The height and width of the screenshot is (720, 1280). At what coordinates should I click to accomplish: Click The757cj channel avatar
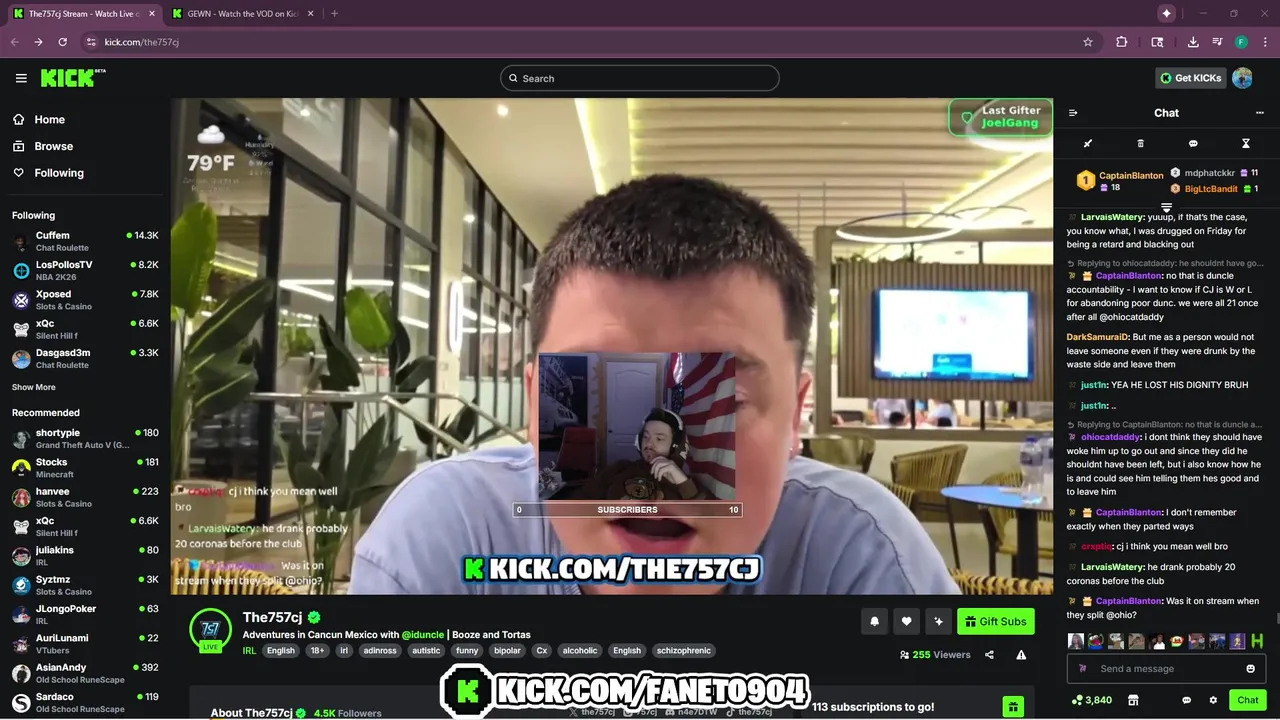[x=211, y=628]
